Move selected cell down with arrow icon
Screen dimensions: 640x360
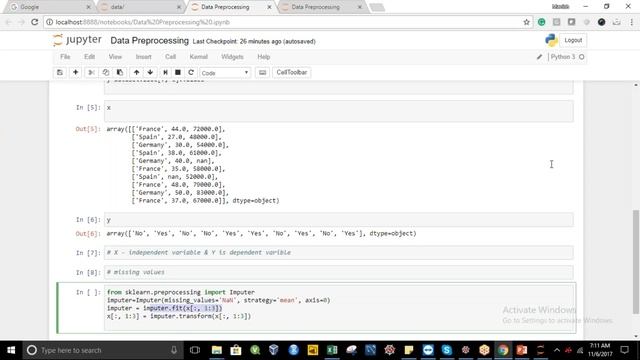coord(150,73)
